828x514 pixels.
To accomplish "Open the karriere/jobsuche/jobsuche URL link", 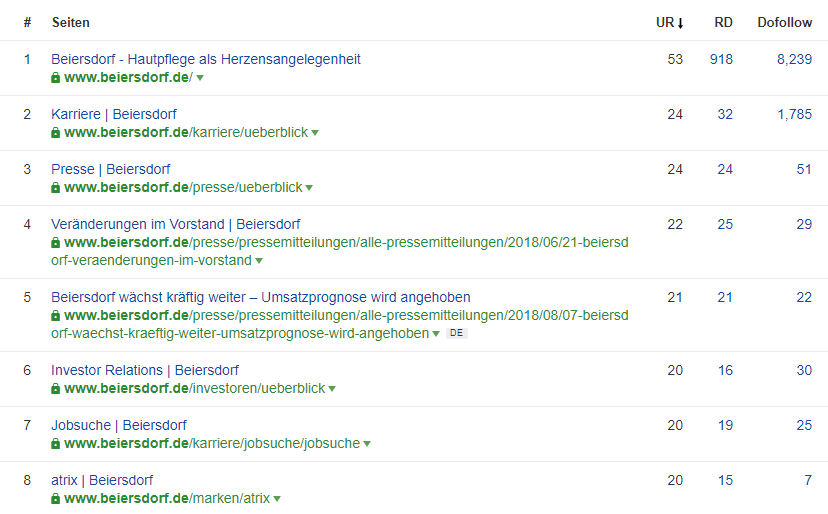I will [212, 443].
